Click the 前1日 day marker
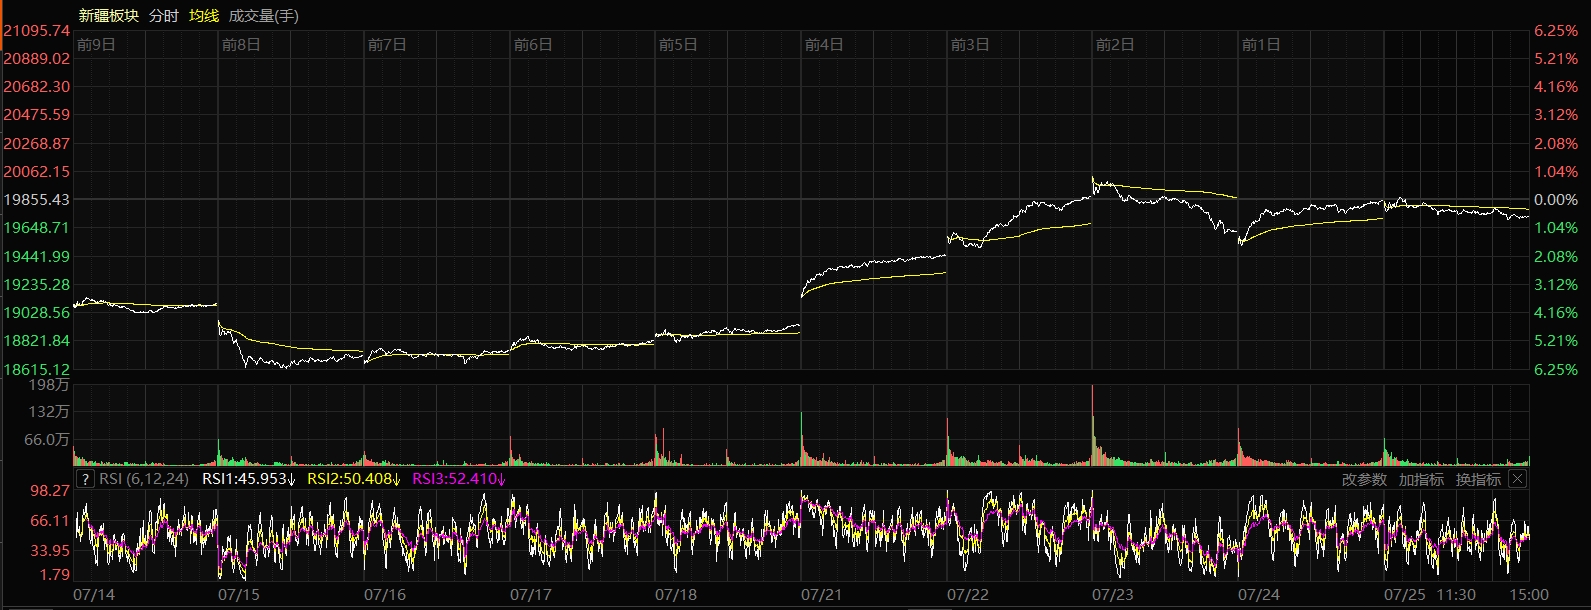Screen dimensions: 1591x610 1261,45
